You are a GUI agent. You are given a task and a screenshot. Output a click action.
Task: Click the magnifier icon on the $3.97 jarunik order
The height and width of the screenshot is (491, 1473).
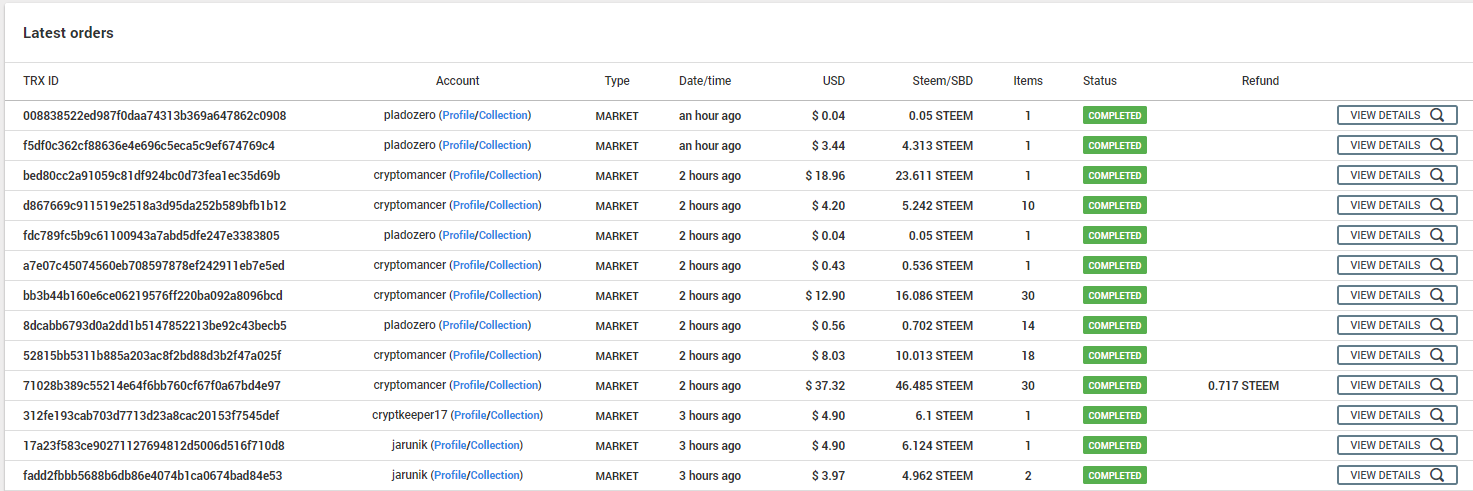[x=1437, y=475]
